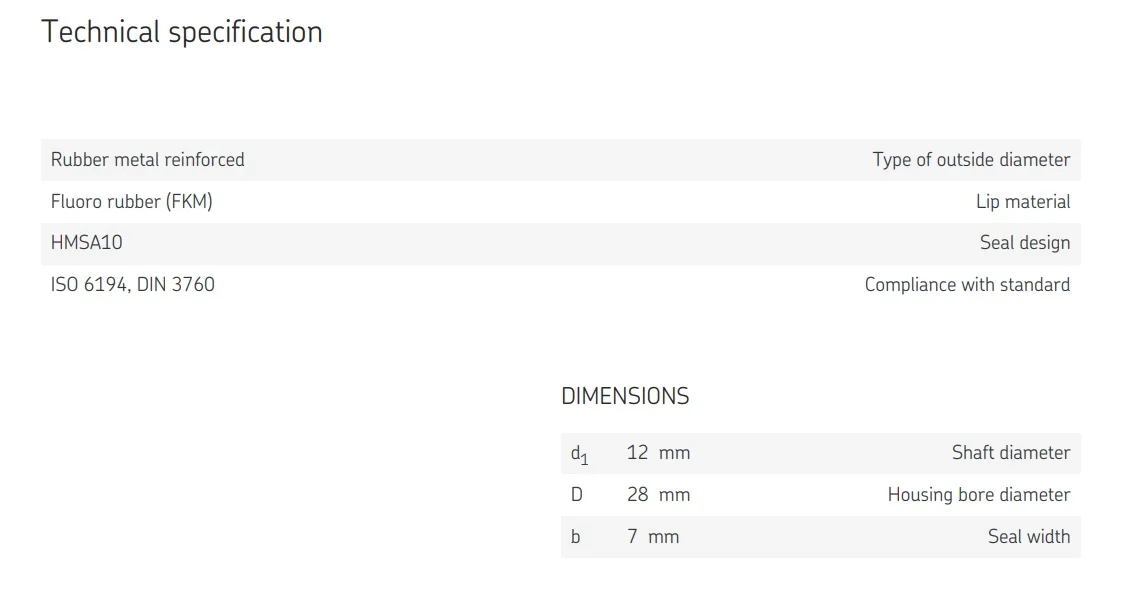Click the Technical specification heading
This screenshot has width=1134, height=600.
[x=181, y=32]
